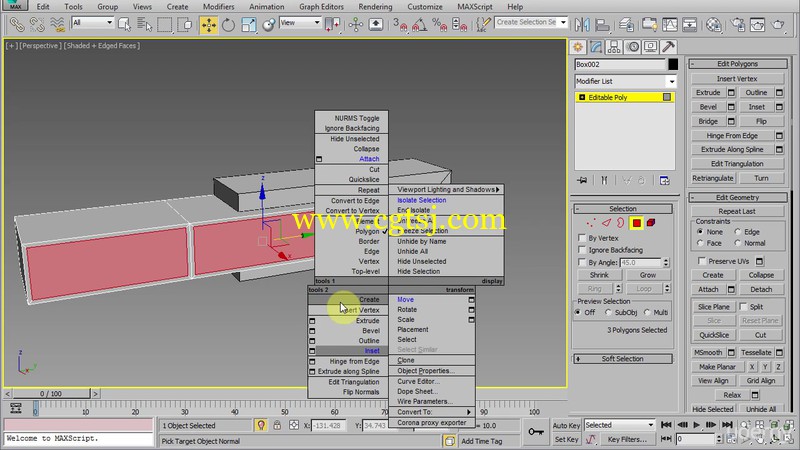Open the MAXScript menu

coord(474,7)
